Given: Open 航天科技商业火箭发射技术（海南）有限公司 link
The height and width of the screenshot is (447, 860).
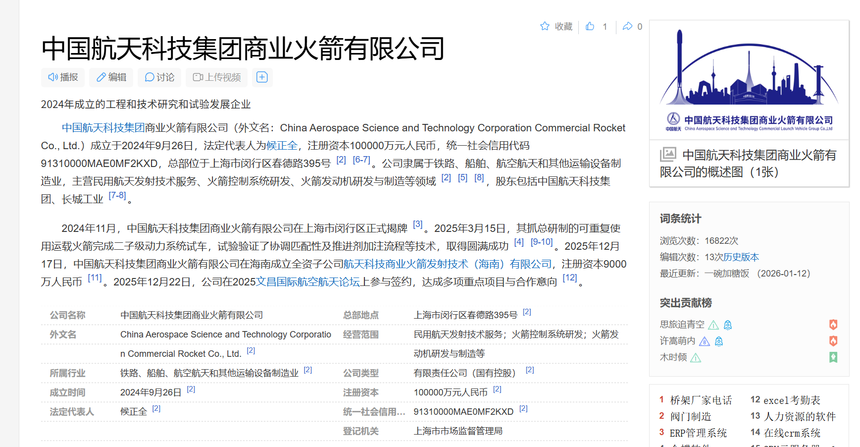Looking at the screenshot, I should tap(448, 264).
